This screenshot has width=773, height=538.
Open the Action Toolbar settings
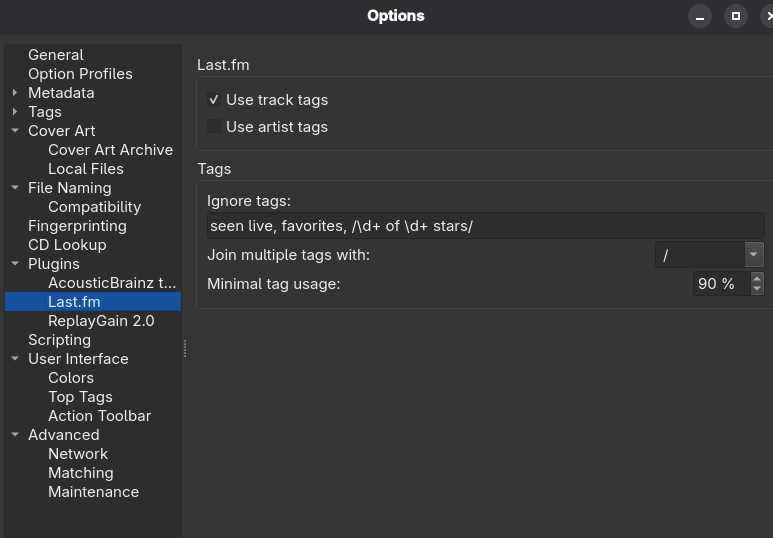click(x=99, y=416)
